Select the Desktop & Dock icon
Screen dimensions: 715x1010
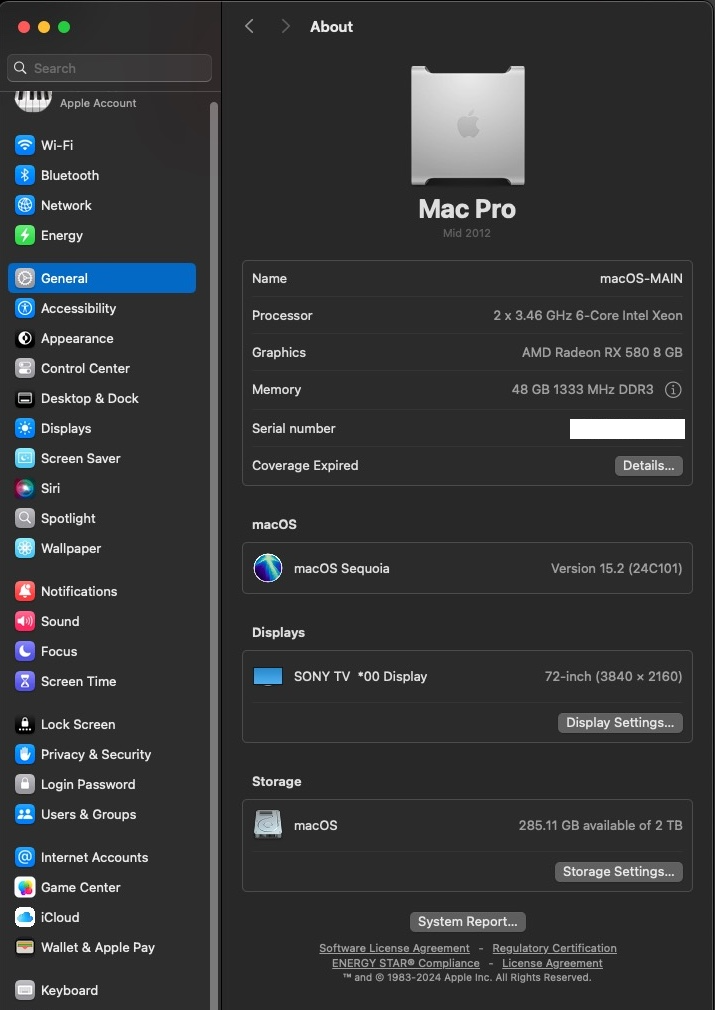coord(24,398)
